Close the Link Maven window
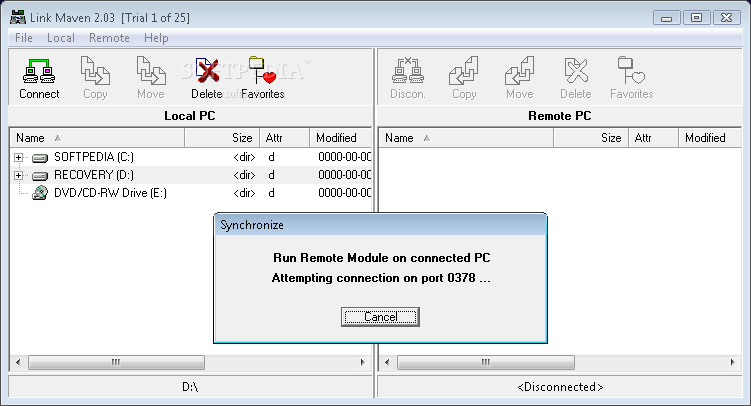Screen dimensions: 751x406 pyautogui.click(x=726, y=18)
